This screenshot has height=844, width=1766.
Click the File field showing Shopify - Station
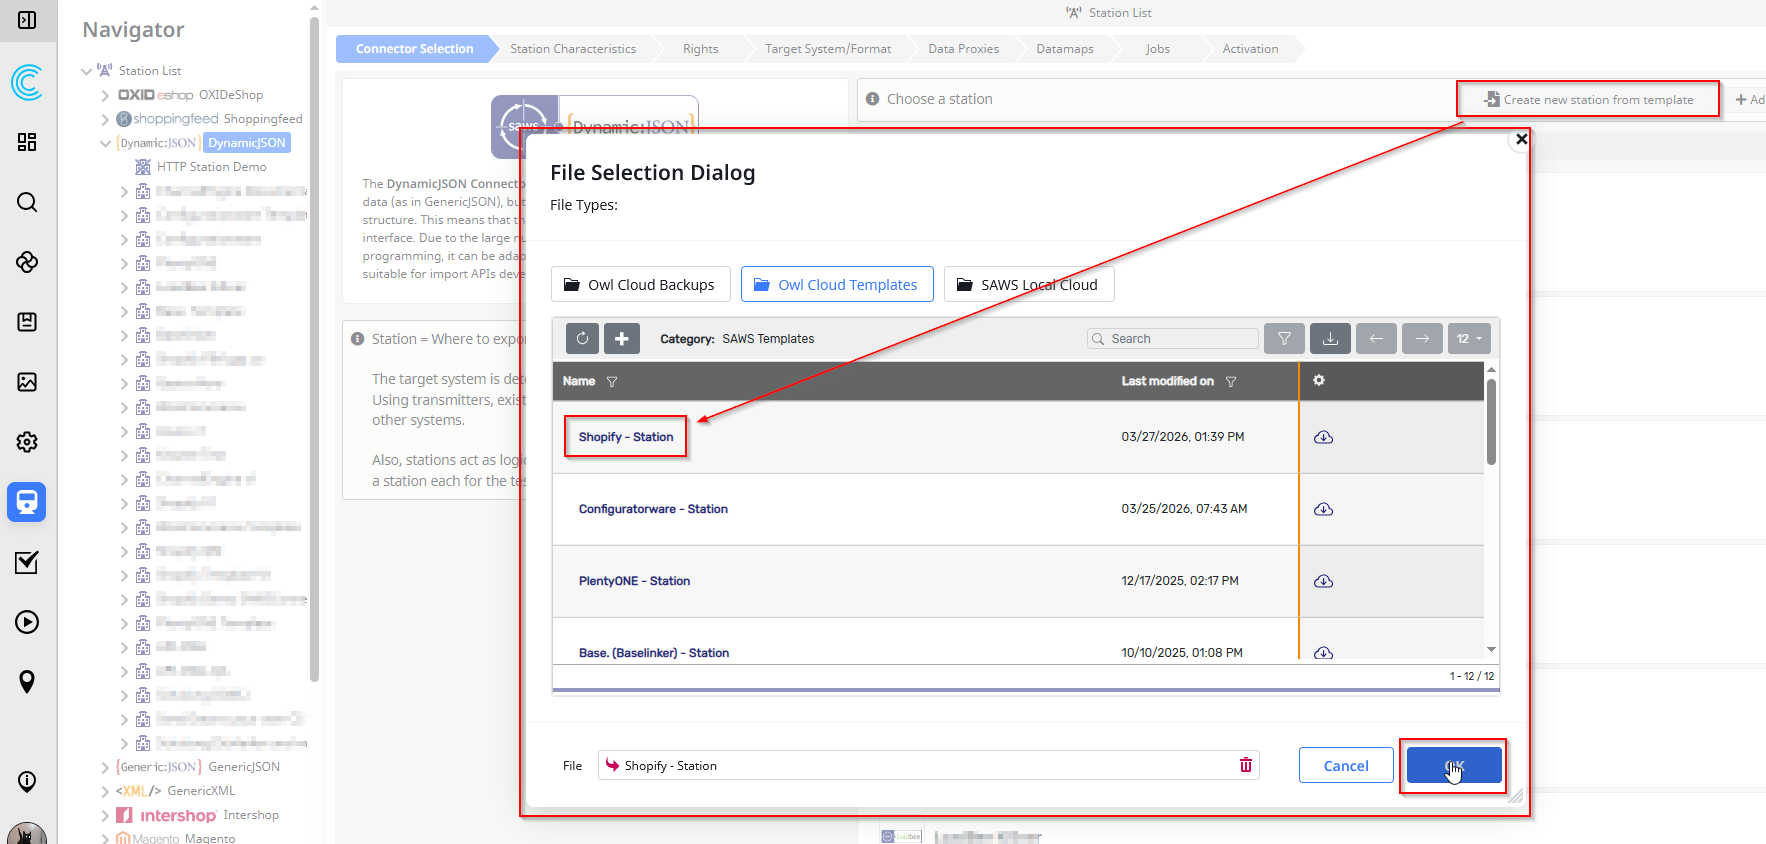coord(928,765)
